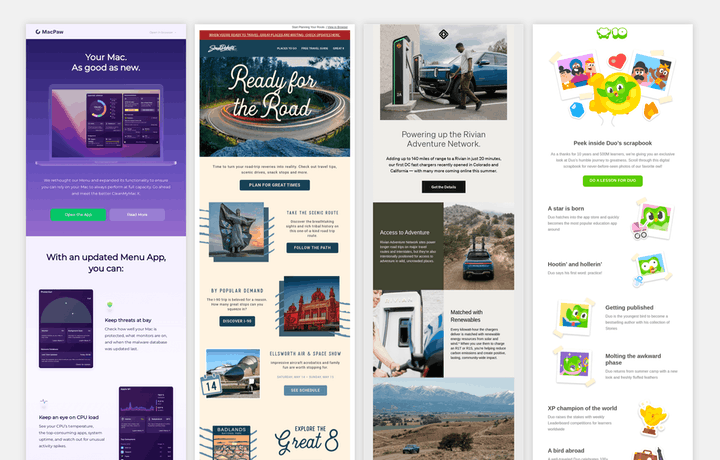Click the 'Ellsworth Air & Space Show' heading
This screenshot has height=460, width=720.
click(305, 354)
